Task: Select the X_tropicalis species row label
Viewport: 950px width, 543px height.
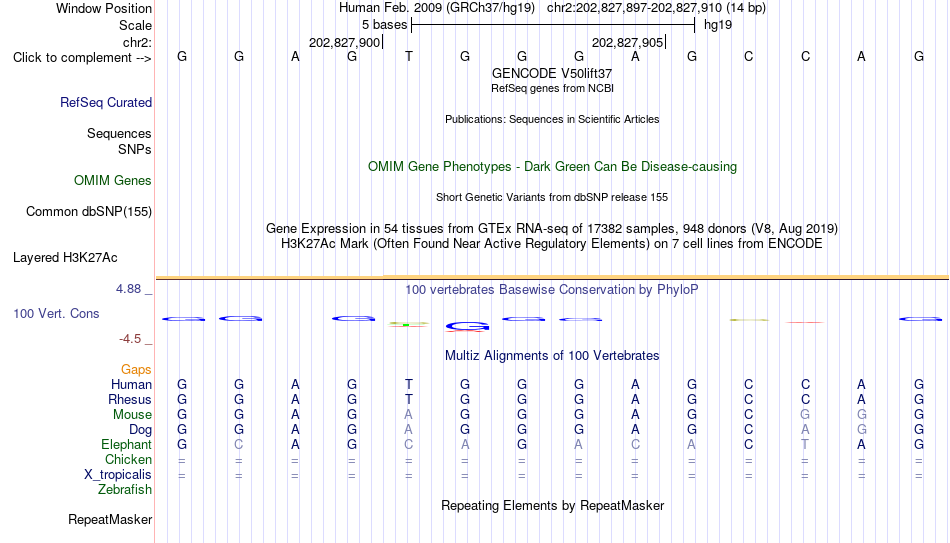Action: point(118,475)
